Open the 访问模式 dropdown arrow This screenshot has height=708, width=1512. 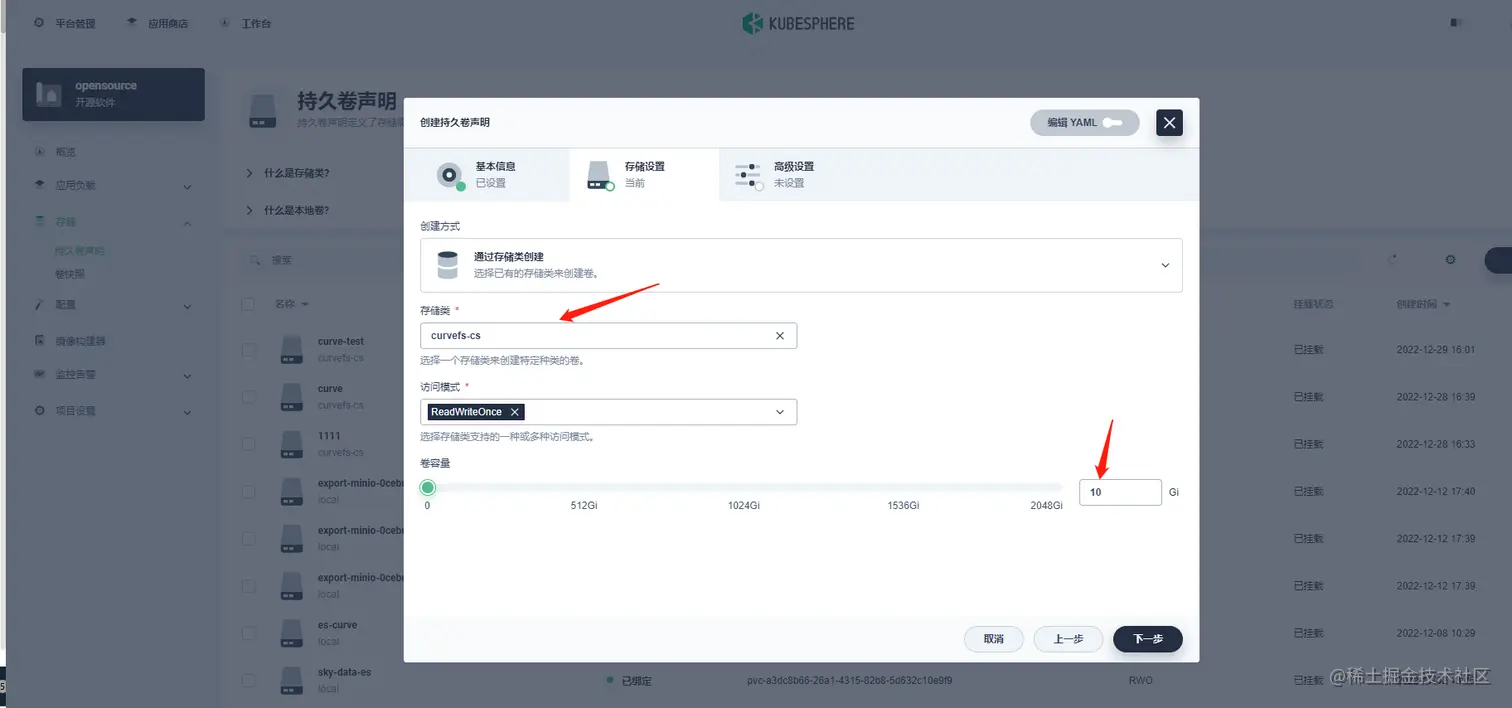(780, 412)
